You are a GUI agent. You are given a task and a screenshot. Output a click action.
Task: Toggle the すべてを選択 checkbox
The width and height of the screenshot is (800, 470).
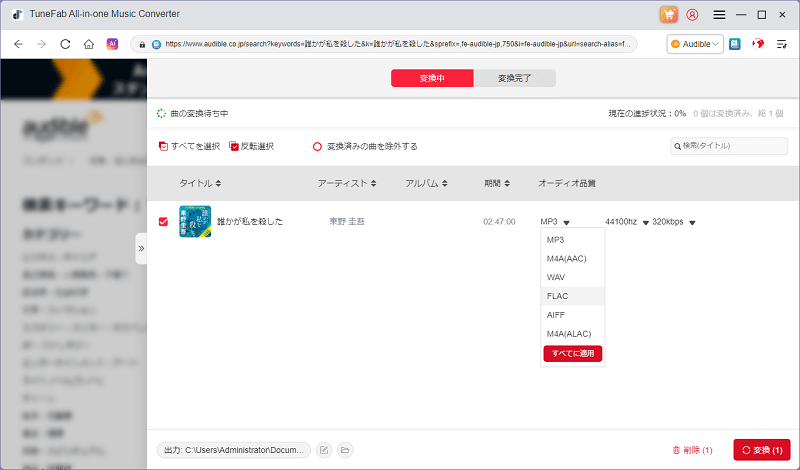pyautogui.click(x=164, y=146)
